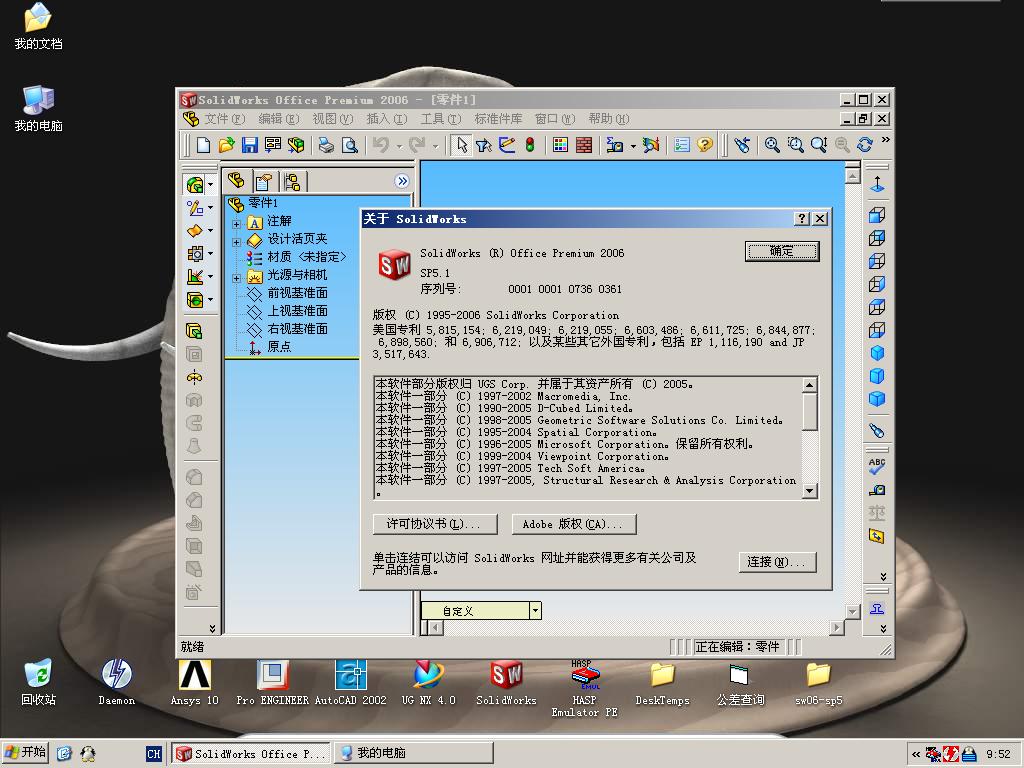Open the FeatureManager design tree tab

pyautogui.click(x=236, y=181)
